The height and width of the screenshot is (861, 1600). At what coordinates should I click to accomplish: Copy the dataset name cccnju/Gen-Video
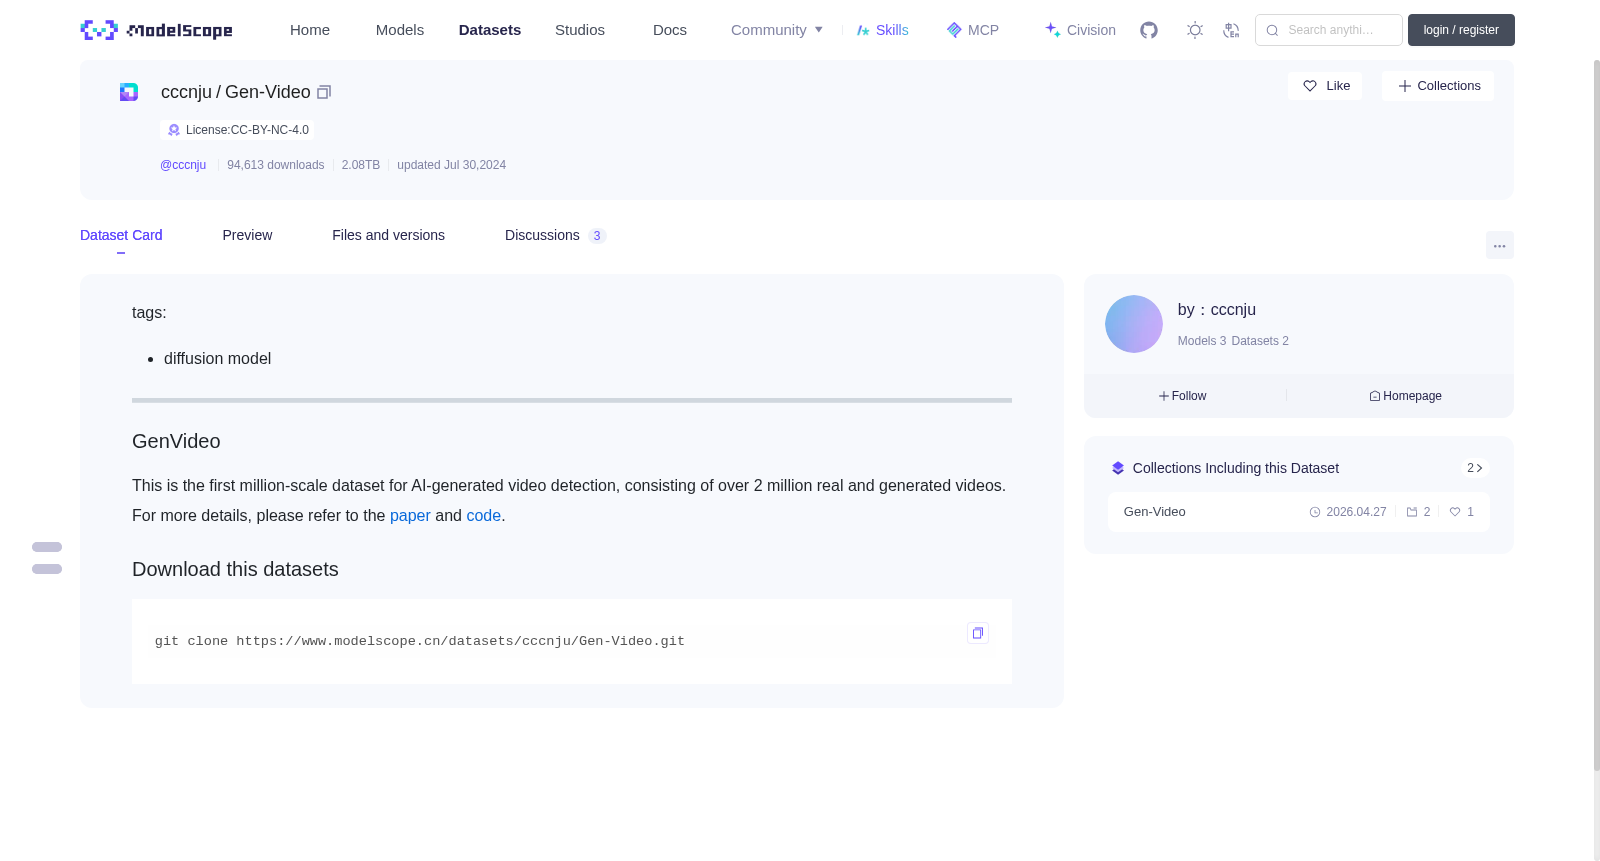coord(324,92)
